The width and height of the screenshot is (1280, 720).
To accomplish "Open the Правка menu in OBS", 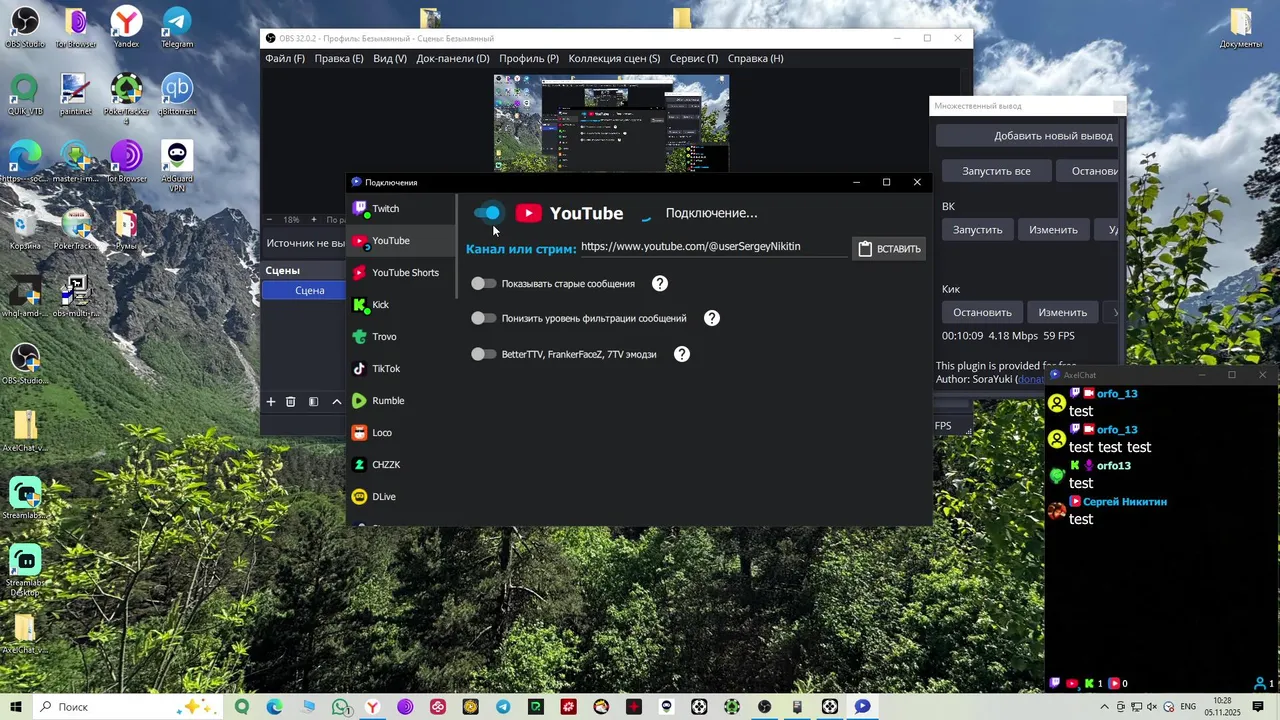I will tap(339, 59).
